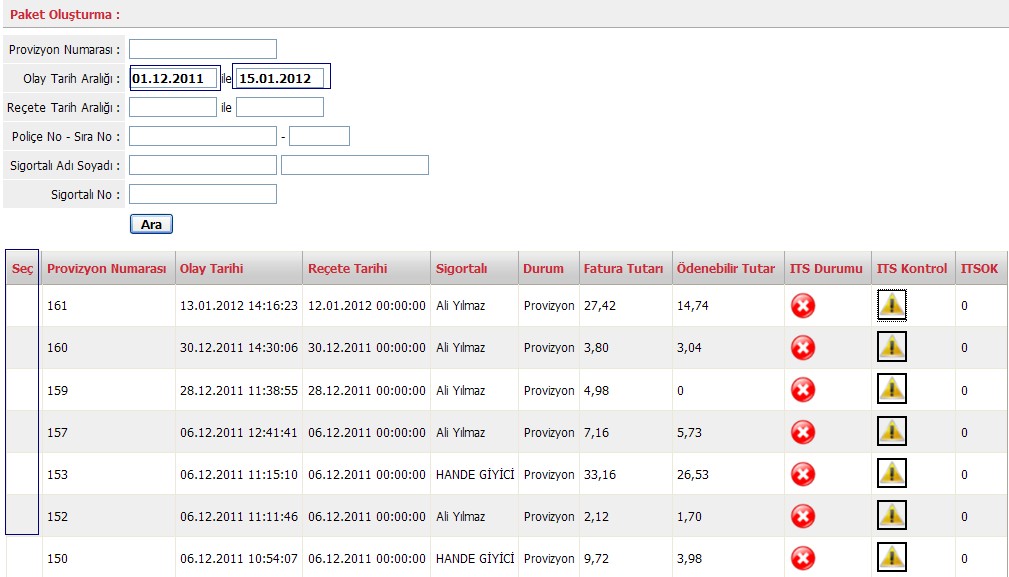Click the ITS Kontrol warning icon for provizyon 150
The height and width of the screenshot is (577, 1009).
(891, 557)
